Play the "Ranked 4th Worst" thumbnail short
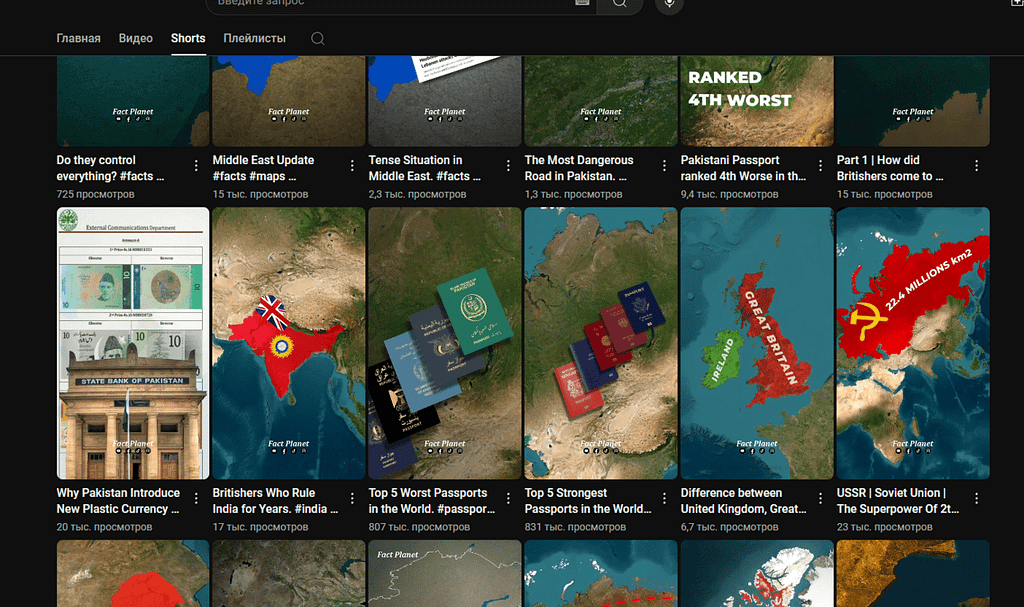This screenshot has width=1024, height=607. tap(757, 101)
